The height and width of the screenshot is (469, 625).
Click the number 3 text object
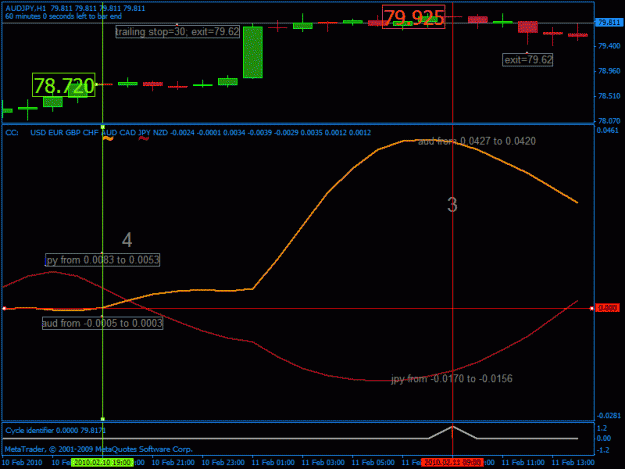coord(452,205)
